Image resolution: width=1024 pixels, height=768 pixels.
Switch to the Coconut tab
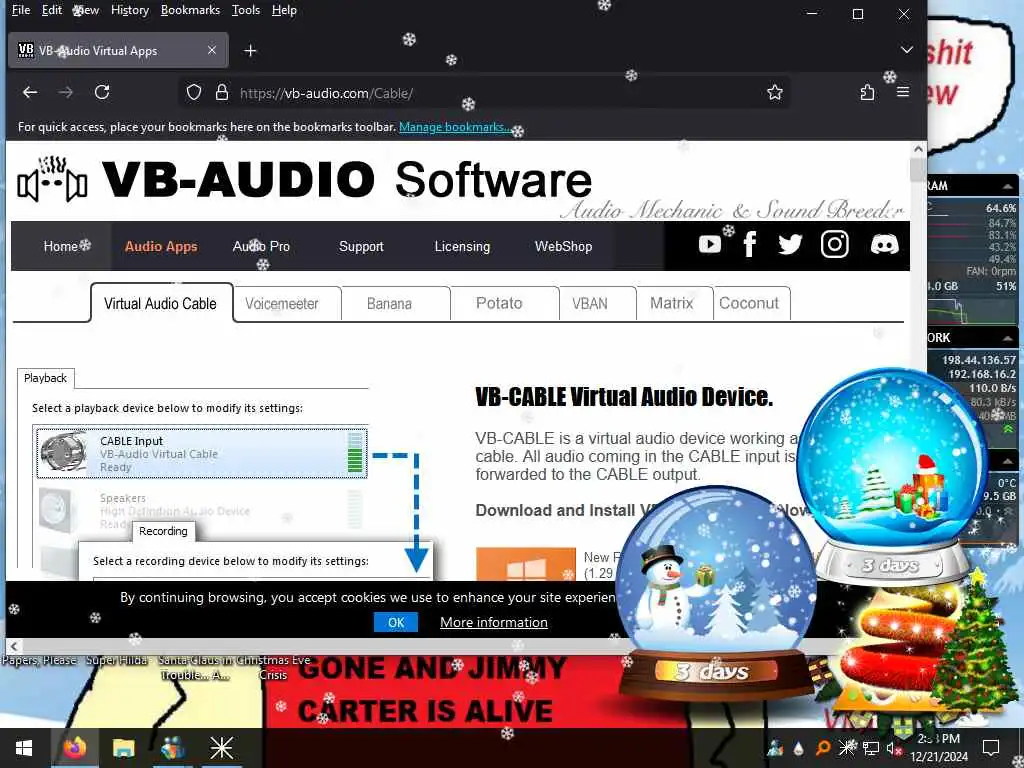(x=749, y=304)
